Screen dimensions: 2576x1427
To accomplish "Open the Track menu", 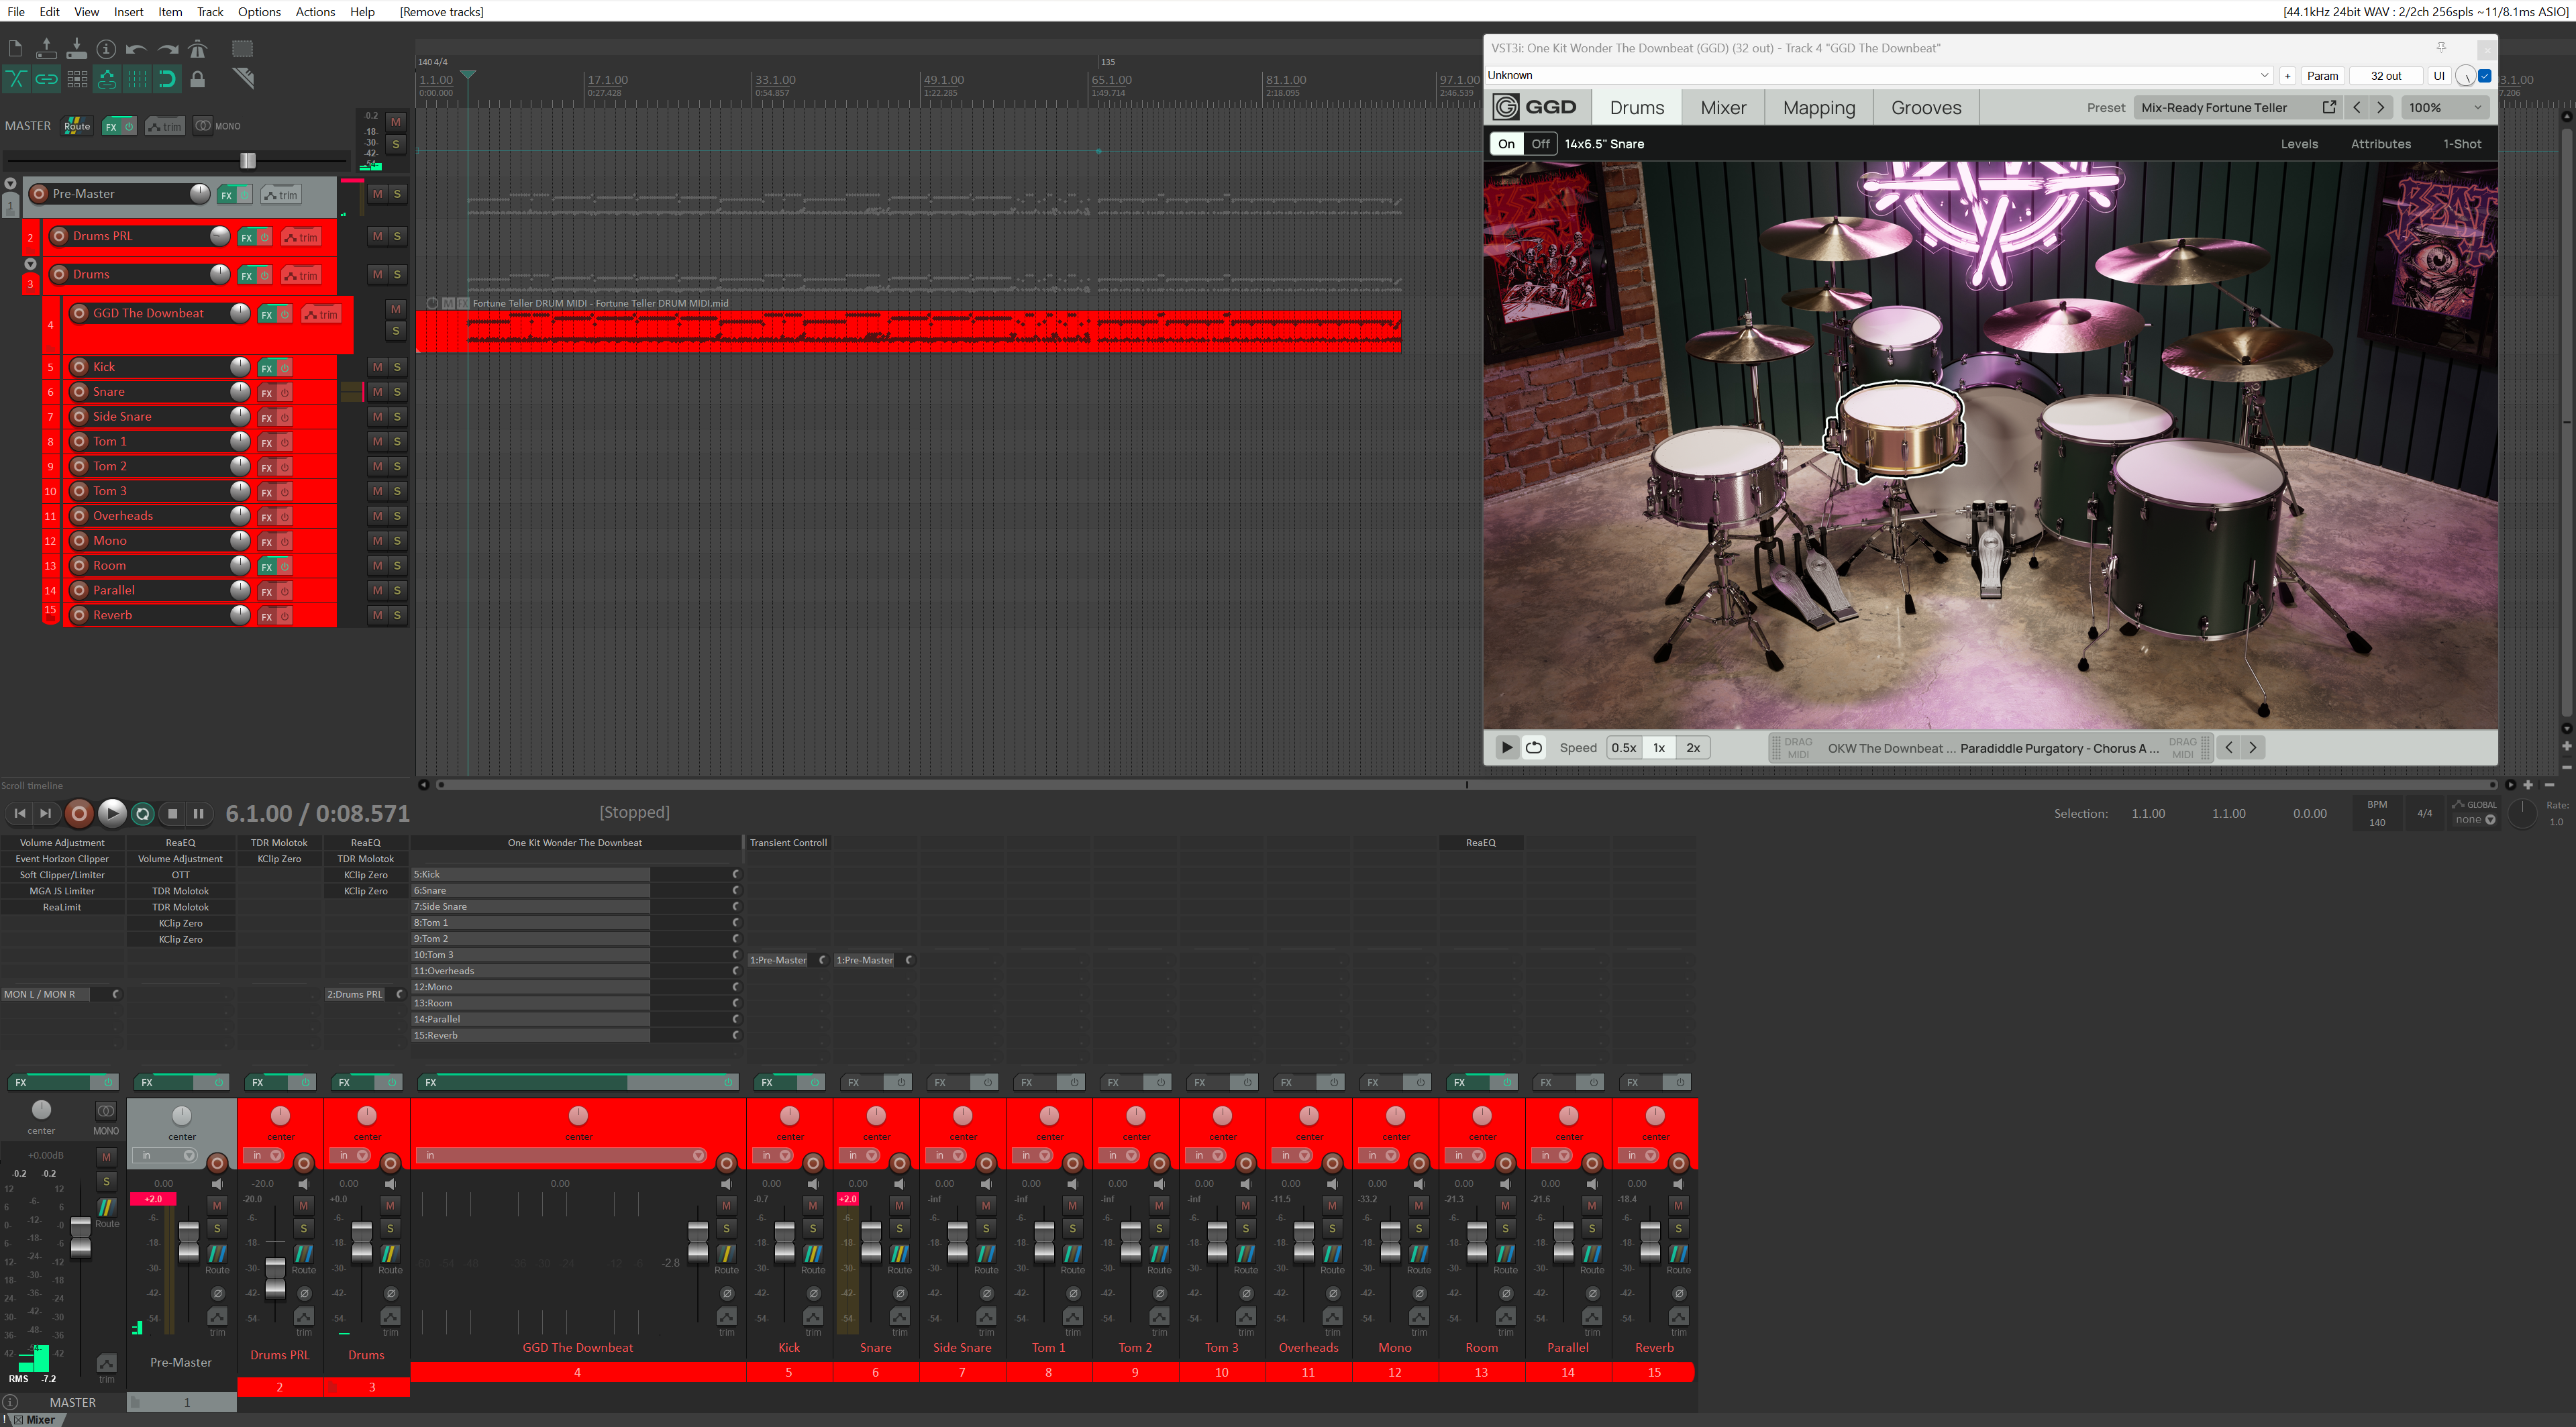I will 209,12.
